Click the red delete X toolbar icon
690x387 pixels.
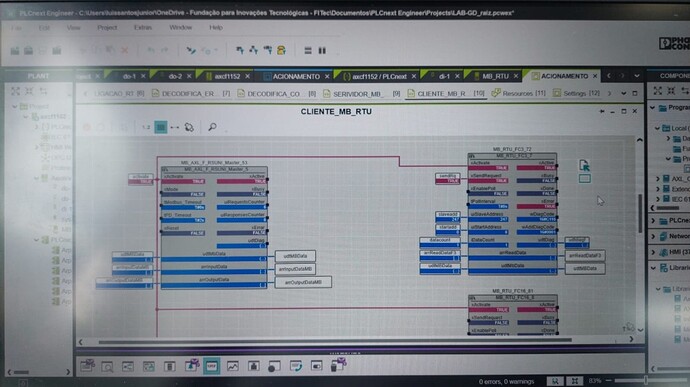click(x=125, y=51)
